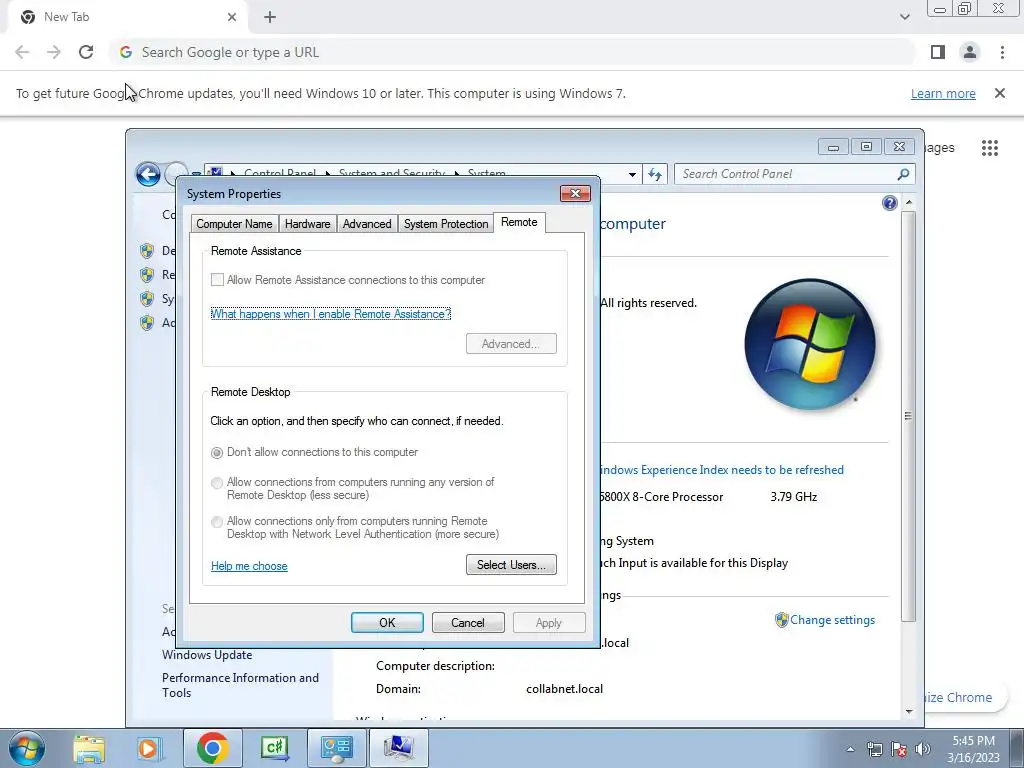Click the network tray icon
Screen dimensions: 1024x768
(x=874, y=749)
